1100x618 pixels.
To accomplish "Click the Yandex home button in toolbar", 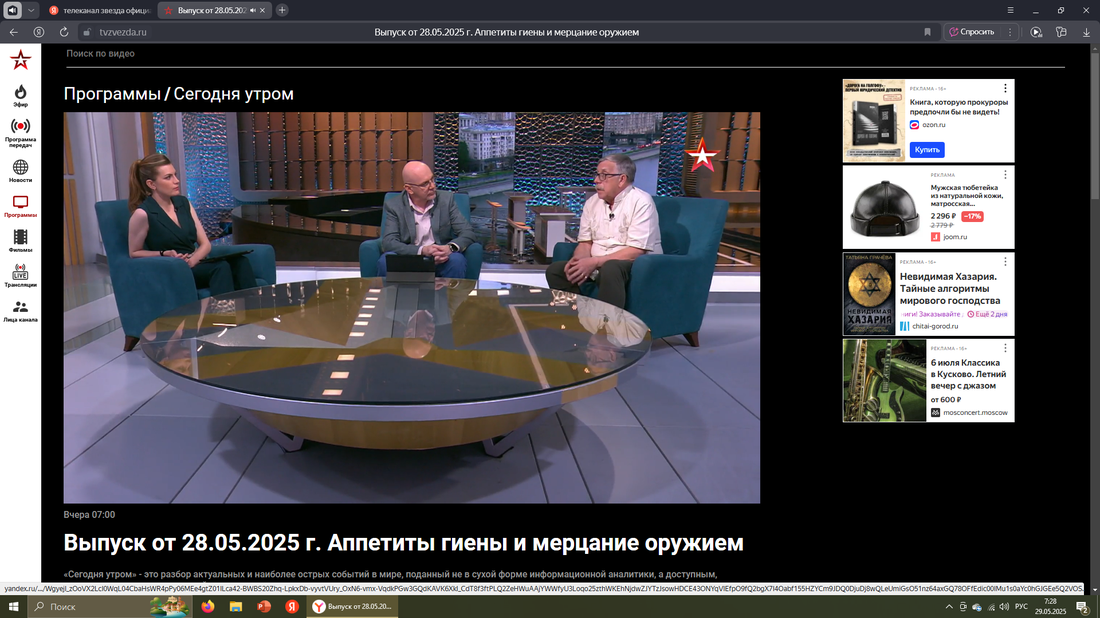I will click(39, 32).
